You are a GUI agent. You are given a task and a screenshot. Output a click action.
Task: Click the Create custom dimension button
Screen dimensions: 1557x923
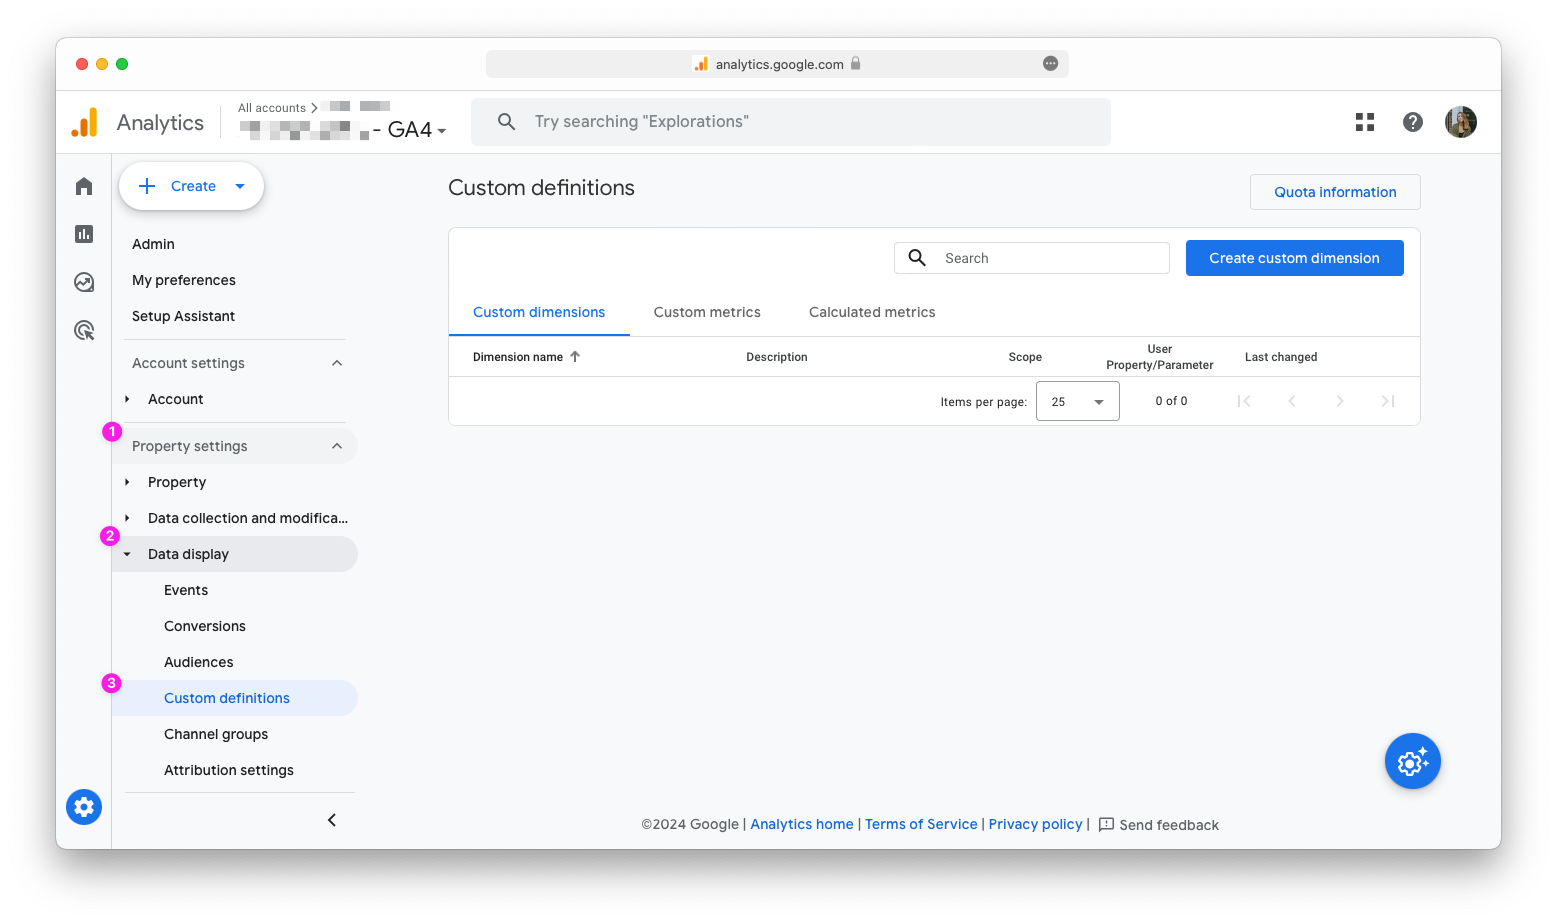point(1294,258)
